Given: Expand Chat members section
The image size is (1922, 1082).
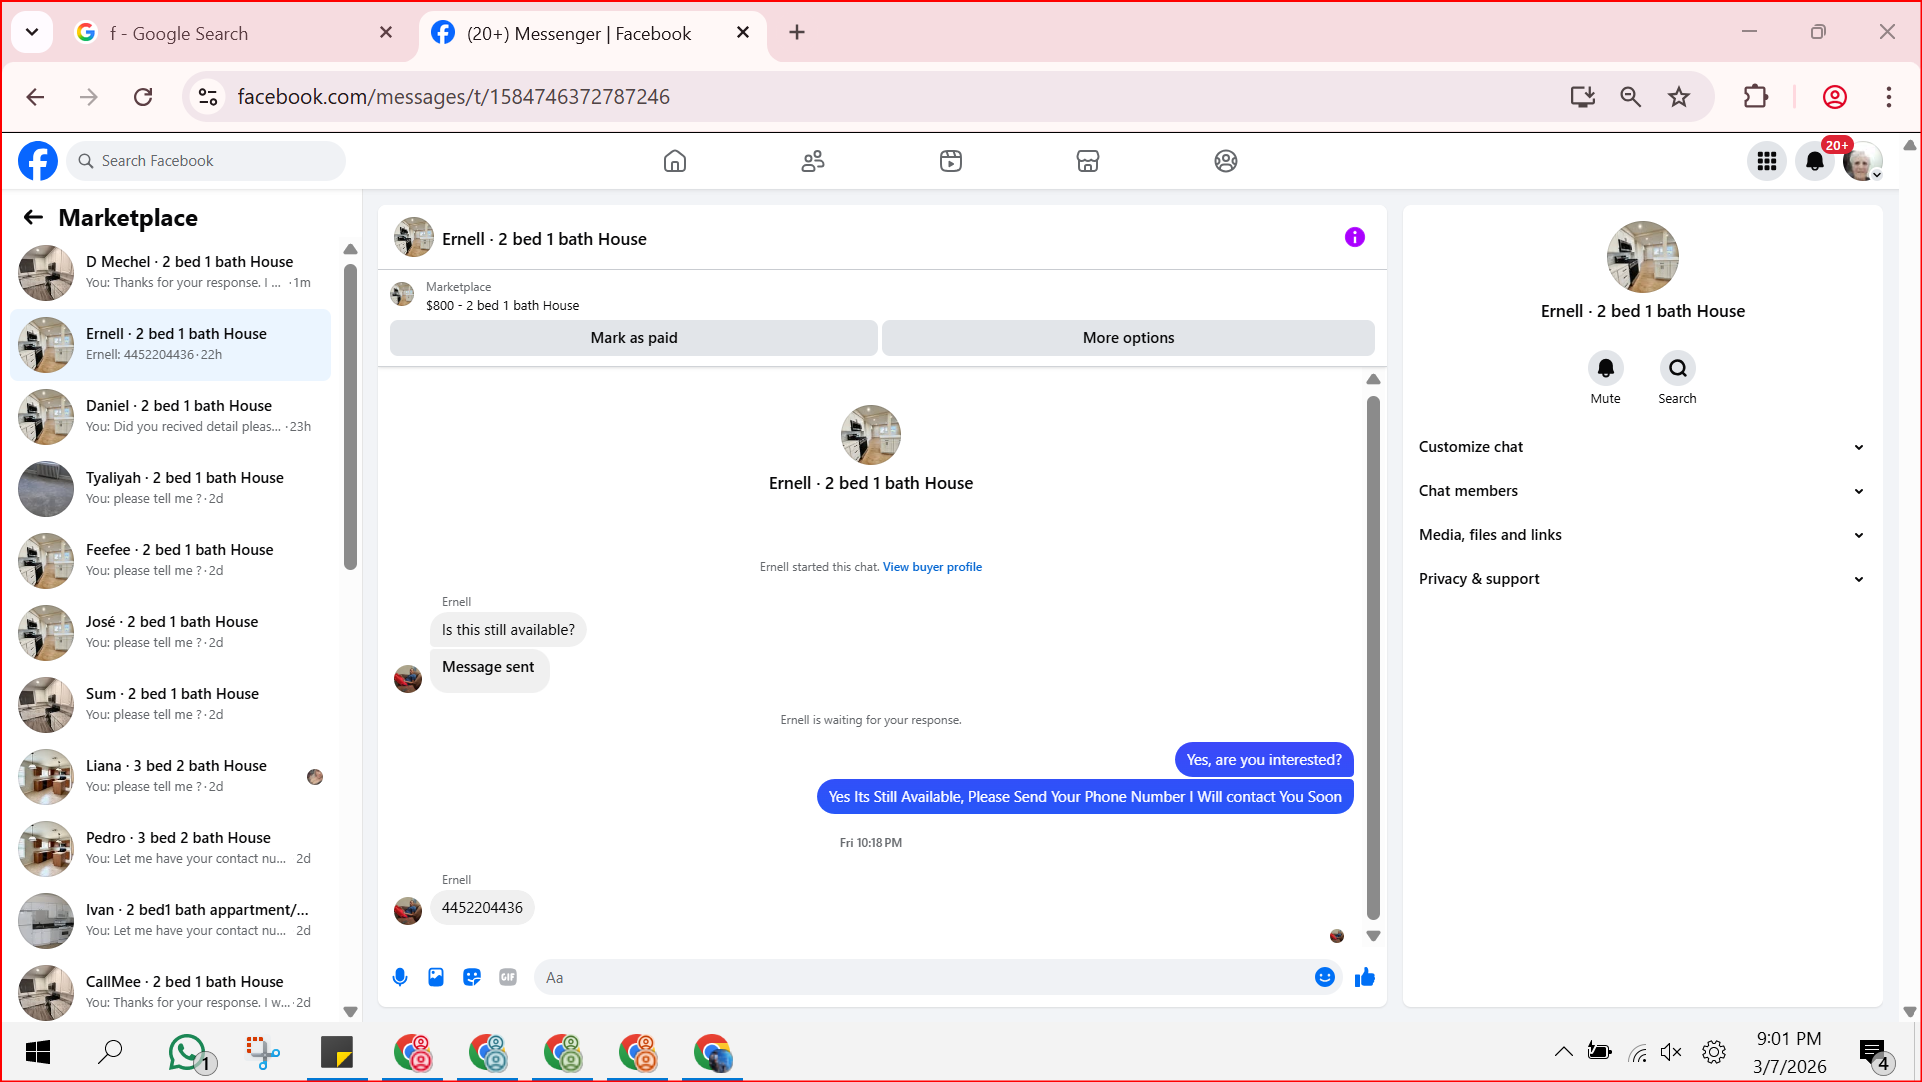Looking at the screenshot, I should click(1642, 491).
